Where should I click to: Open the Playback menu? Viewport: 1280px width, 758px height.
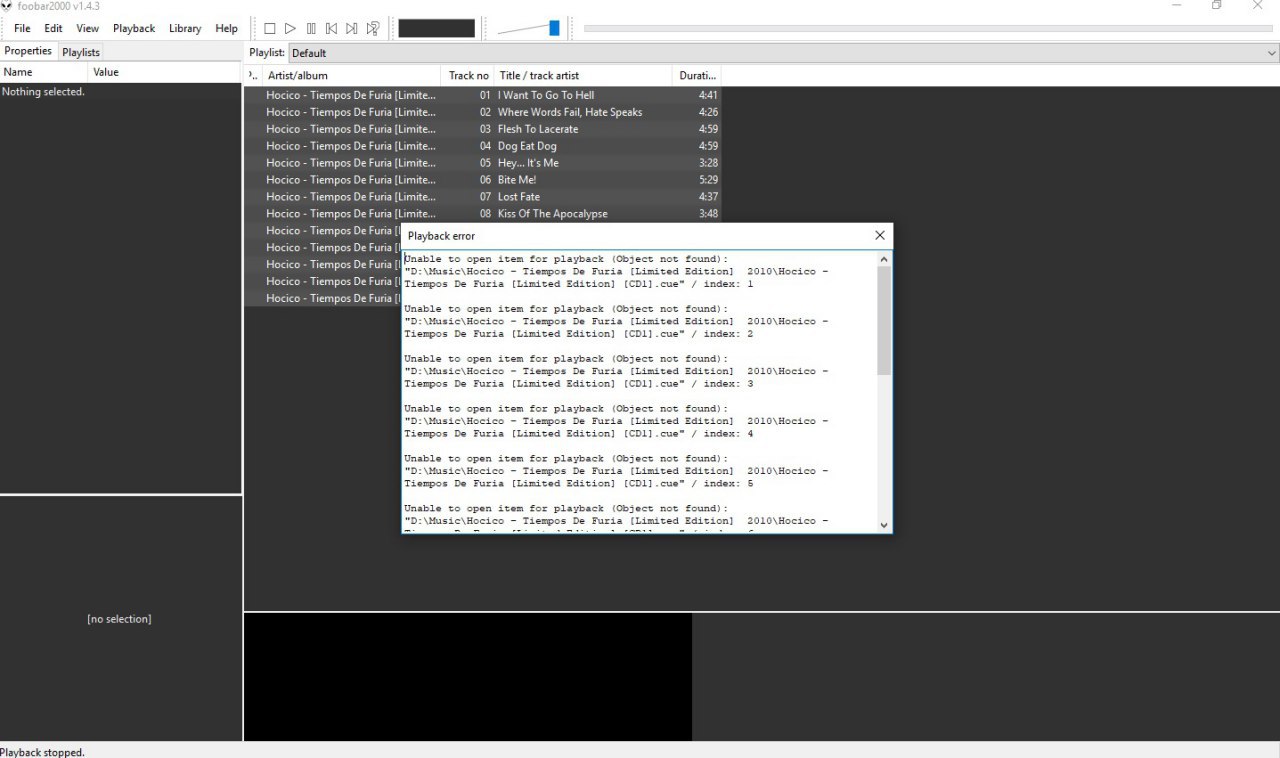point(134,28)
